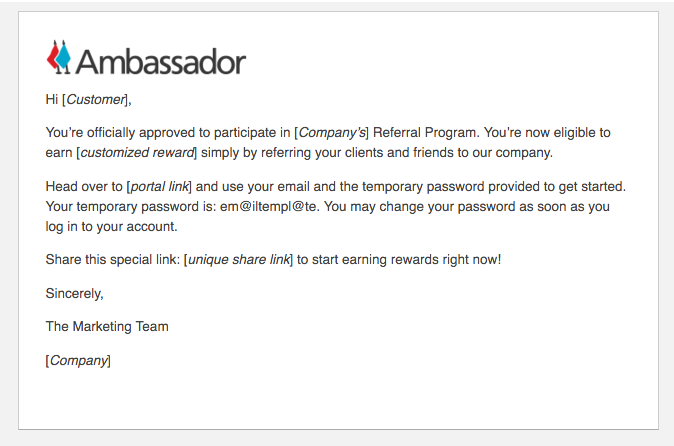
Task: Click "Share this special link:" text
Action: [x=112, y=260]
